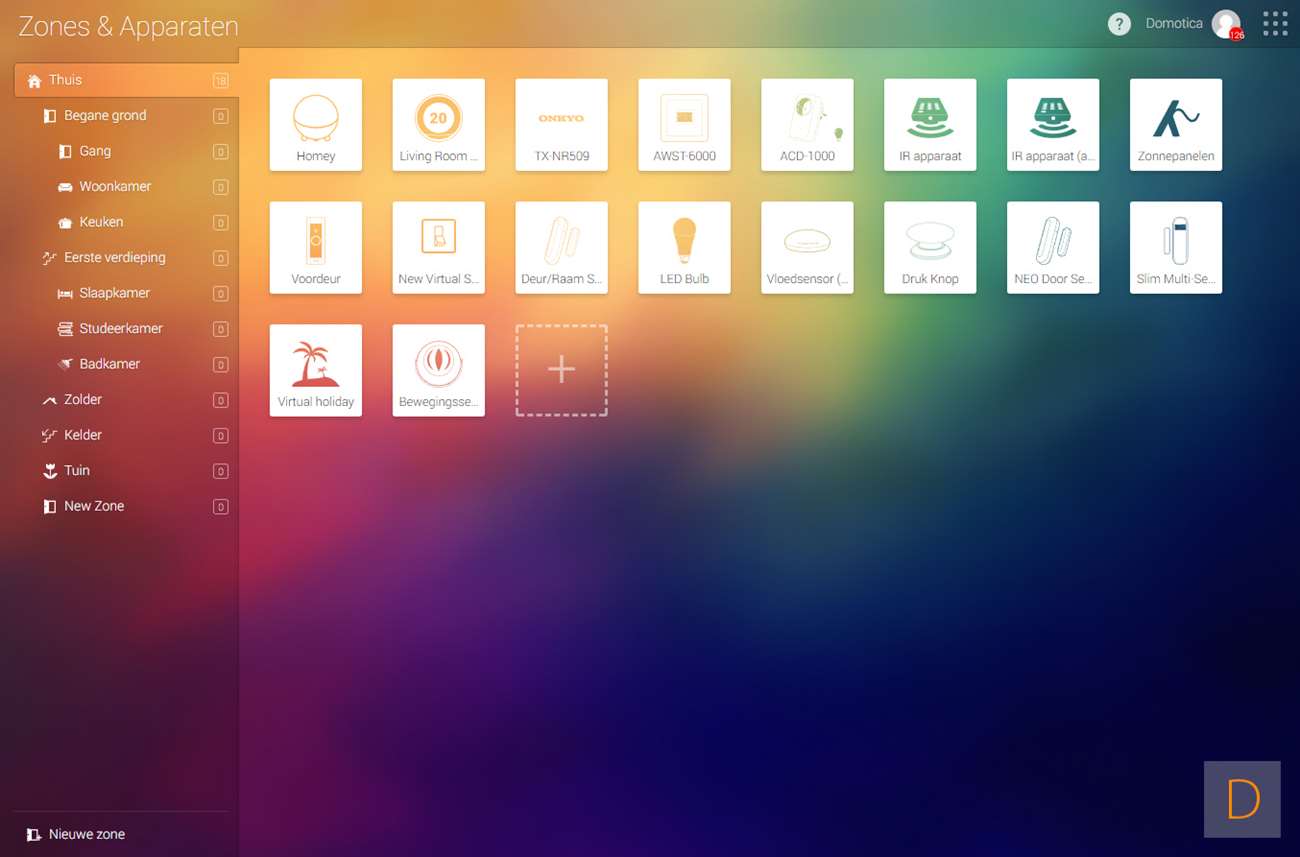Select the Deur/Raam sensor tile

(x=562, y=248)
